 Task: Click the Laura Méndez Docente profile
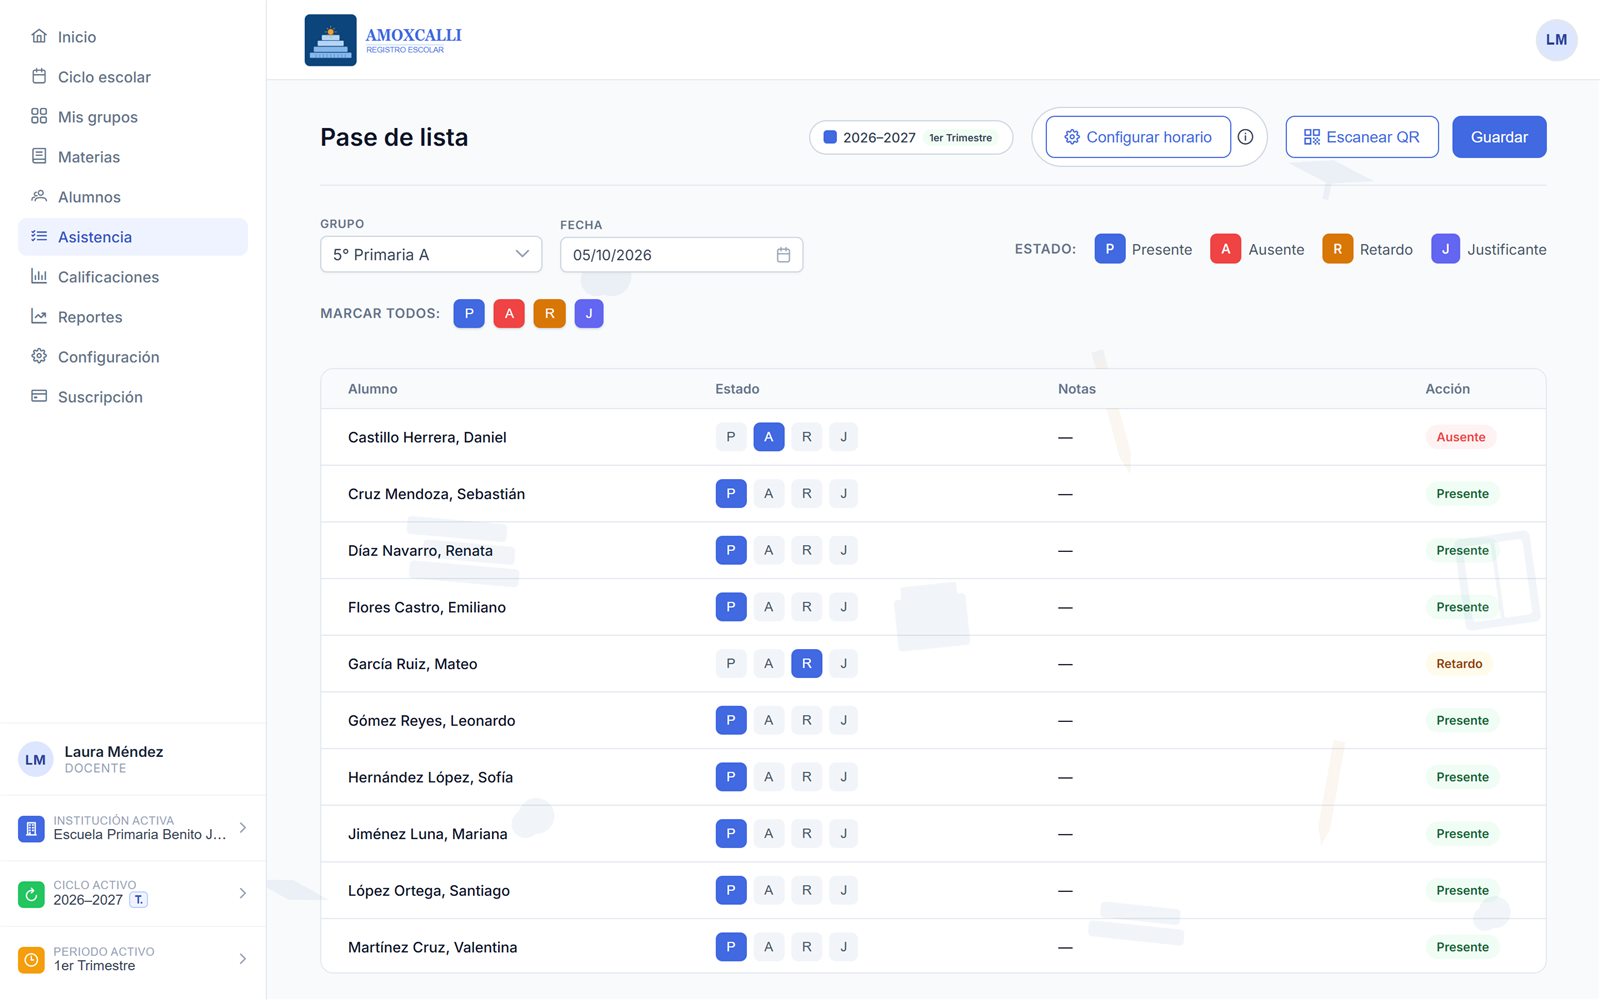pyautogui.click(x=133, y=760)
